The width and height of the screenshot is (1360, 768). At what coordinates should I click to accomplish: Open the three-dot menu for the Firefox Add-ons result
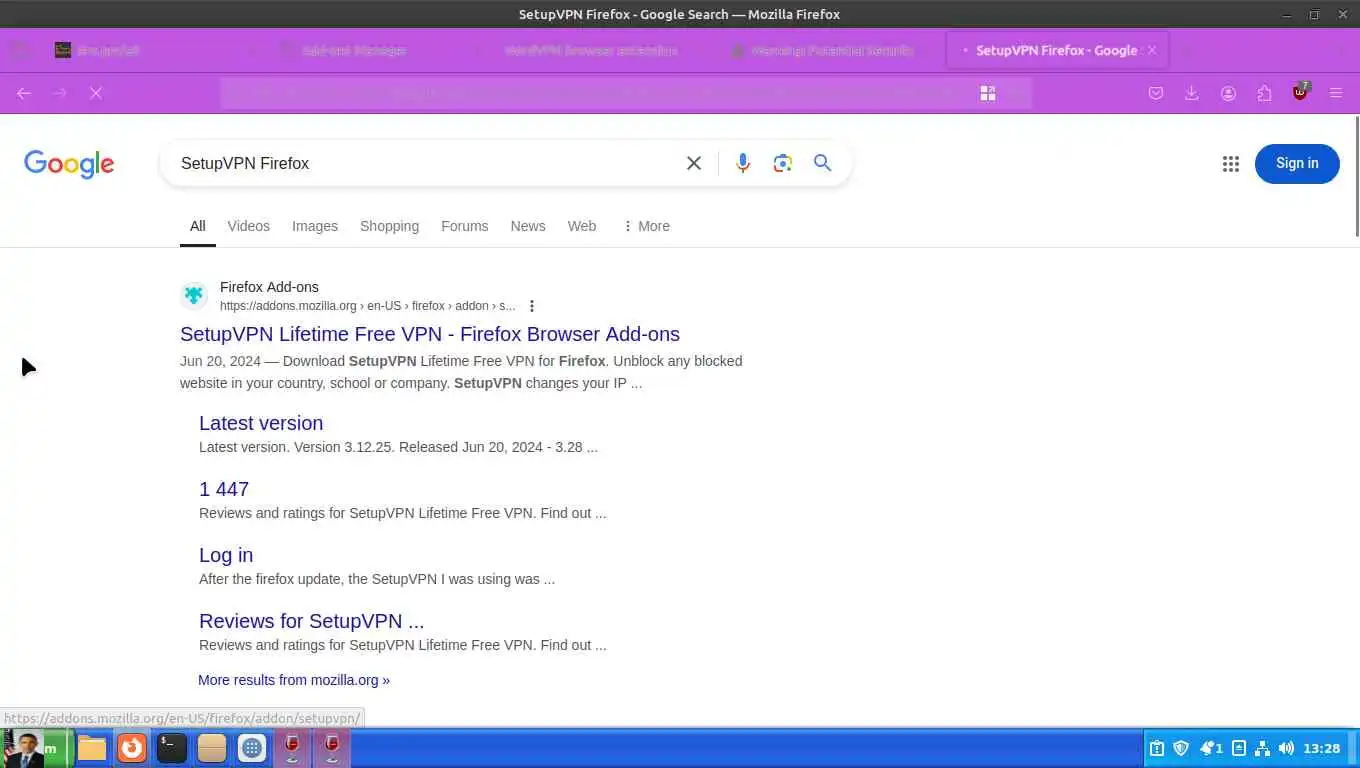pyautogui.click(x=532, y=306)
